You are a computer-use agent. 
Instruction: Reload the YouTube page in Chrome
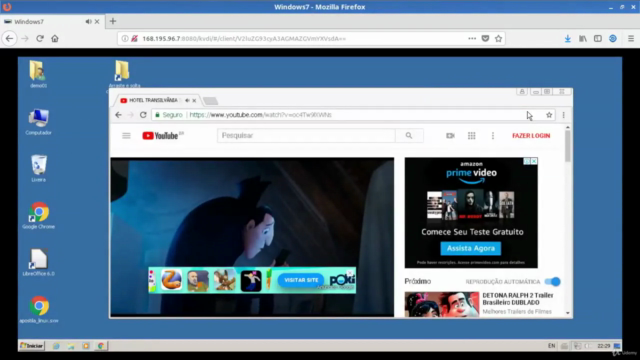(143, 115)
